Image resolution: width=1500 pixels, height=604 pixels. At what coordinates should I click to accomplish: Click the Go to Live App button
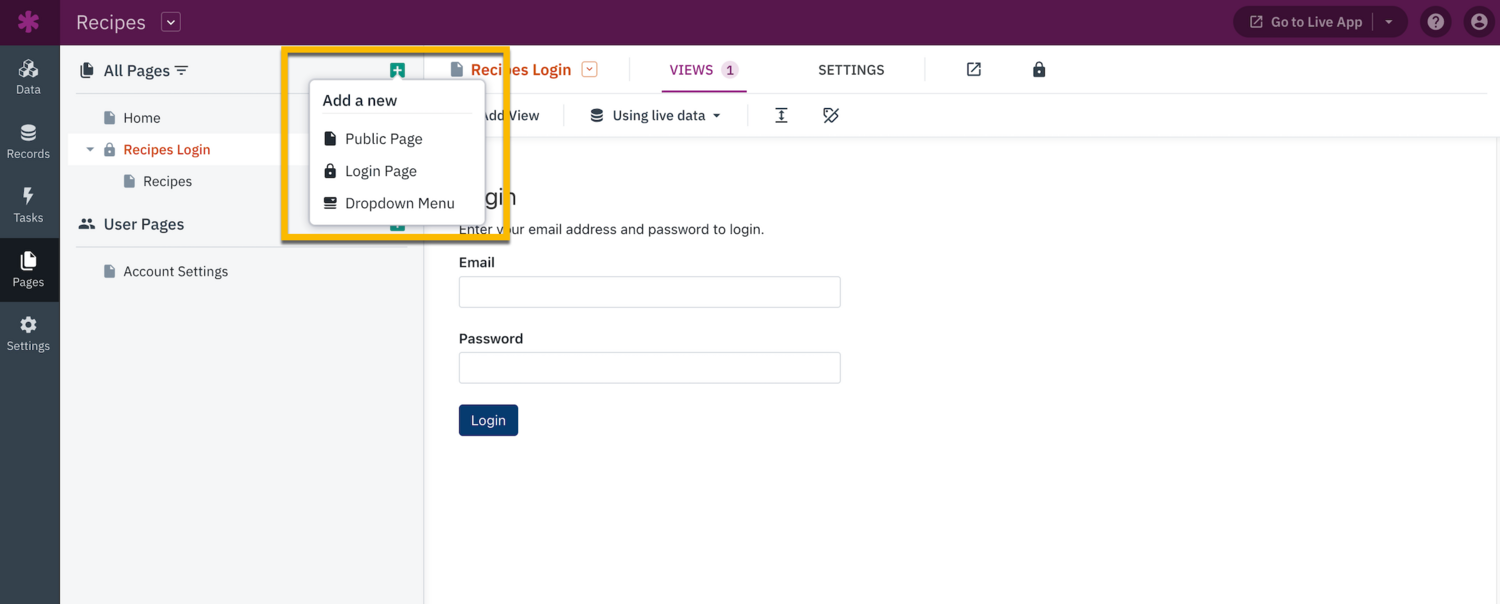coord(1305,22)
